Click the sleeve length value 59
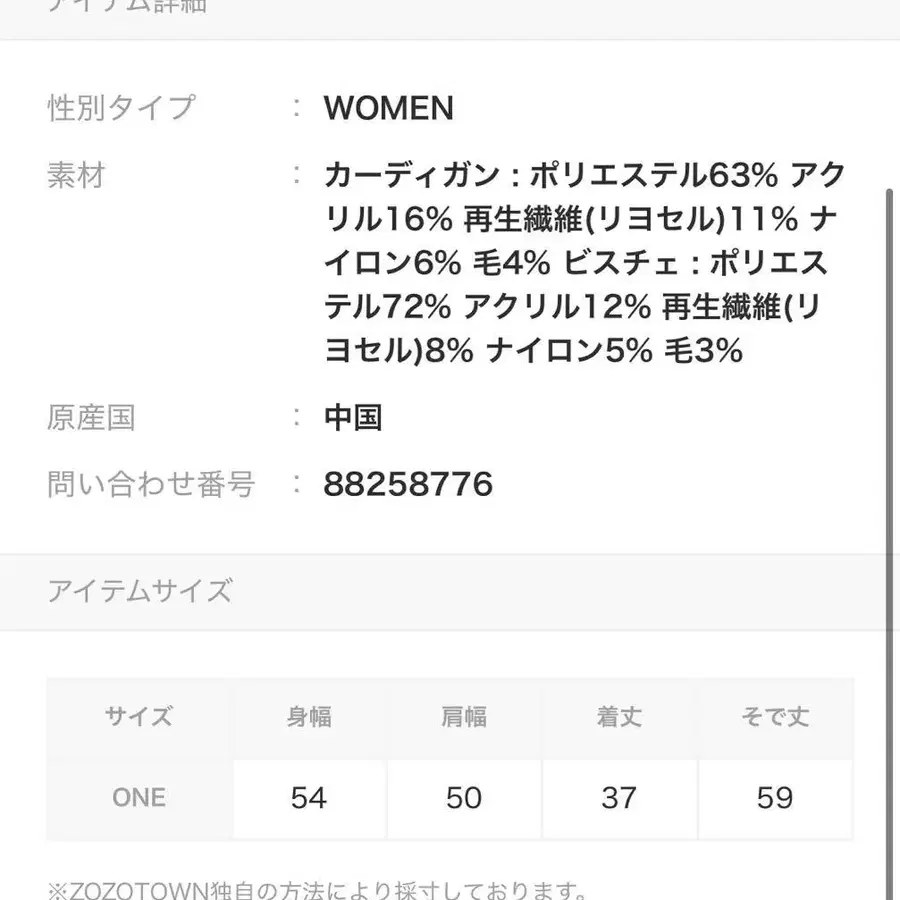Screen dimensions: 900x900 click(x=775, y=797)
